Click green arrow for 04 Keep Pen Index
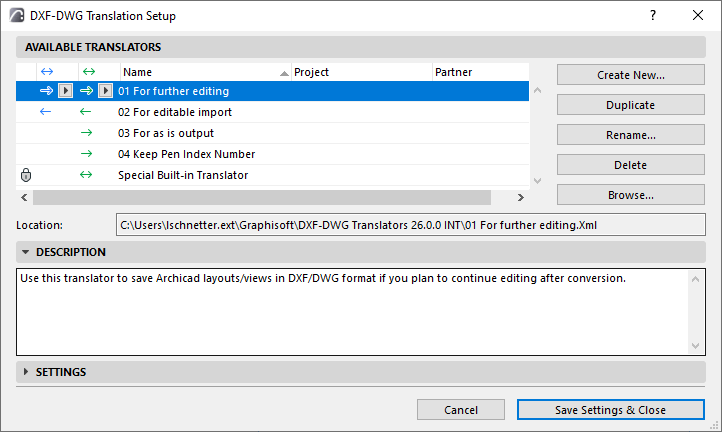Screen dimensions: 722x432 coord(86,154)
